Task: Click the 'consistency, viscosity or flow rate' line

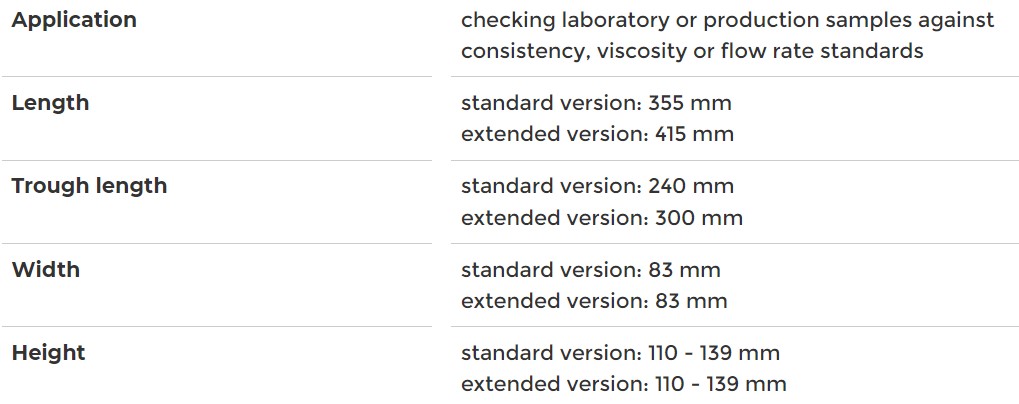Action: coord(692,51)
